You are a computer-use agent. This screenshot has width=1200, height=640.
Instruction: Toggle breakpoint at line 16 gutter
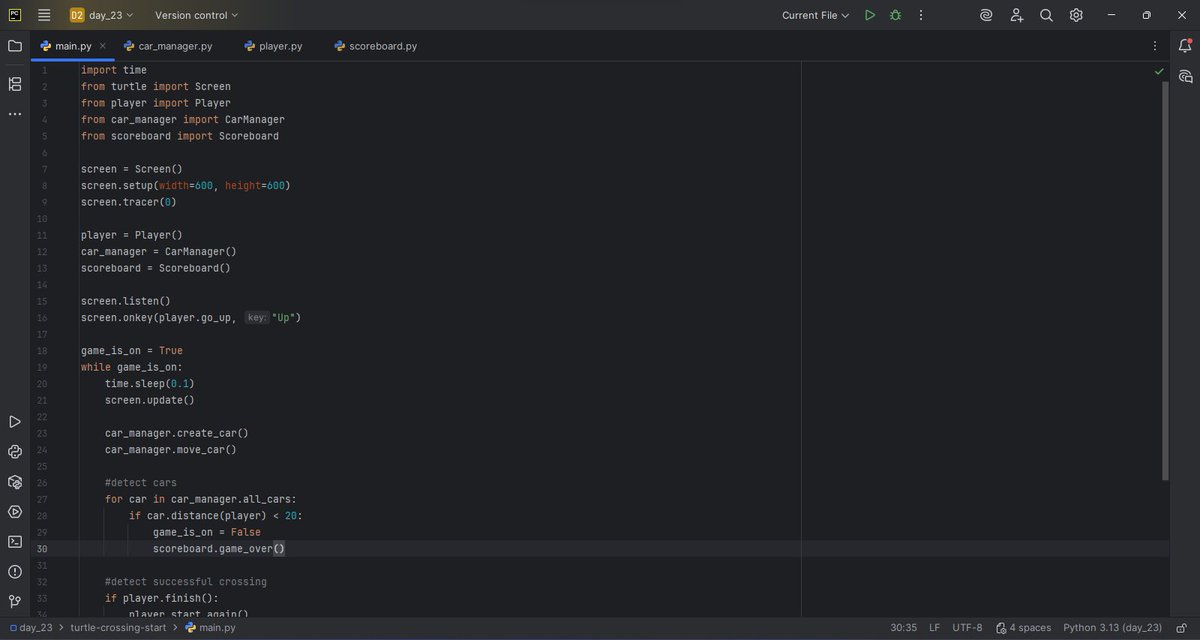click(x=42, y=318)
